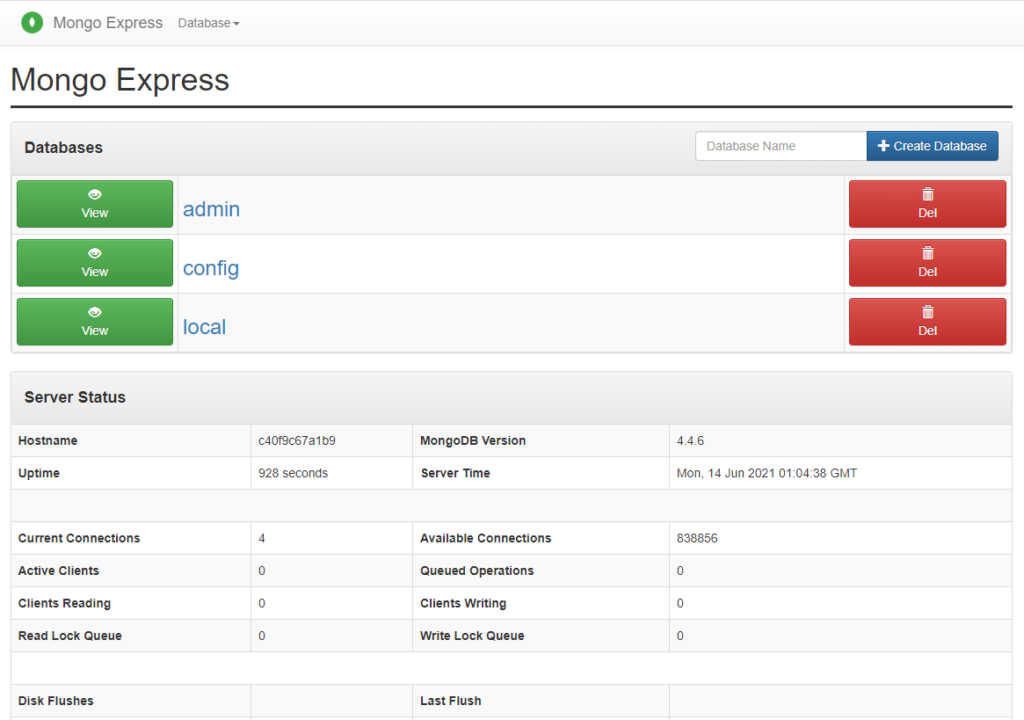Expand the Database dropdown menu
The image size is (1024, 720).
[x=208, y=23]
